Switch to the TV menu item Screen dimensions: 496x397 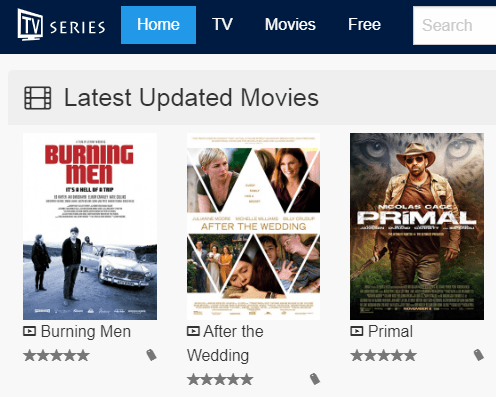[222, 25]
